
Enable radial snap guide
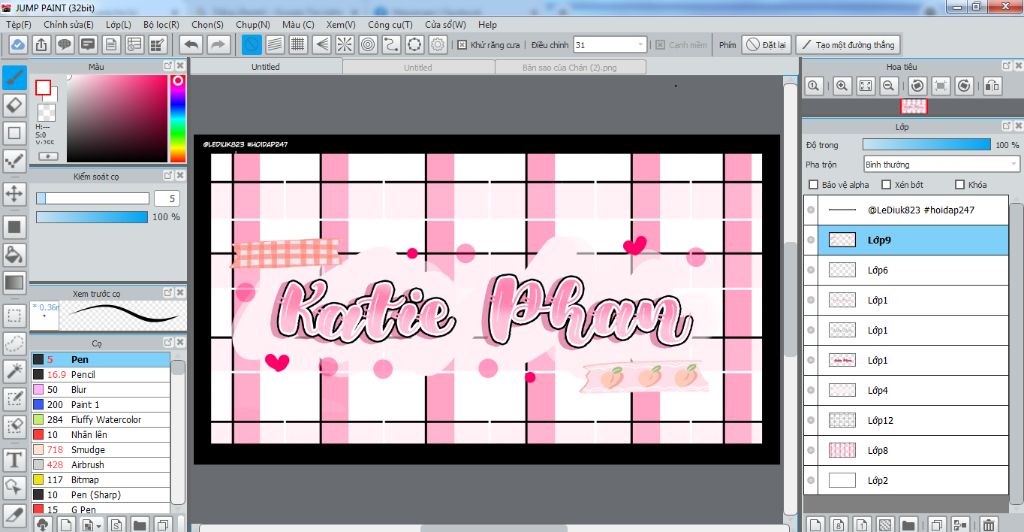[345, 44]
